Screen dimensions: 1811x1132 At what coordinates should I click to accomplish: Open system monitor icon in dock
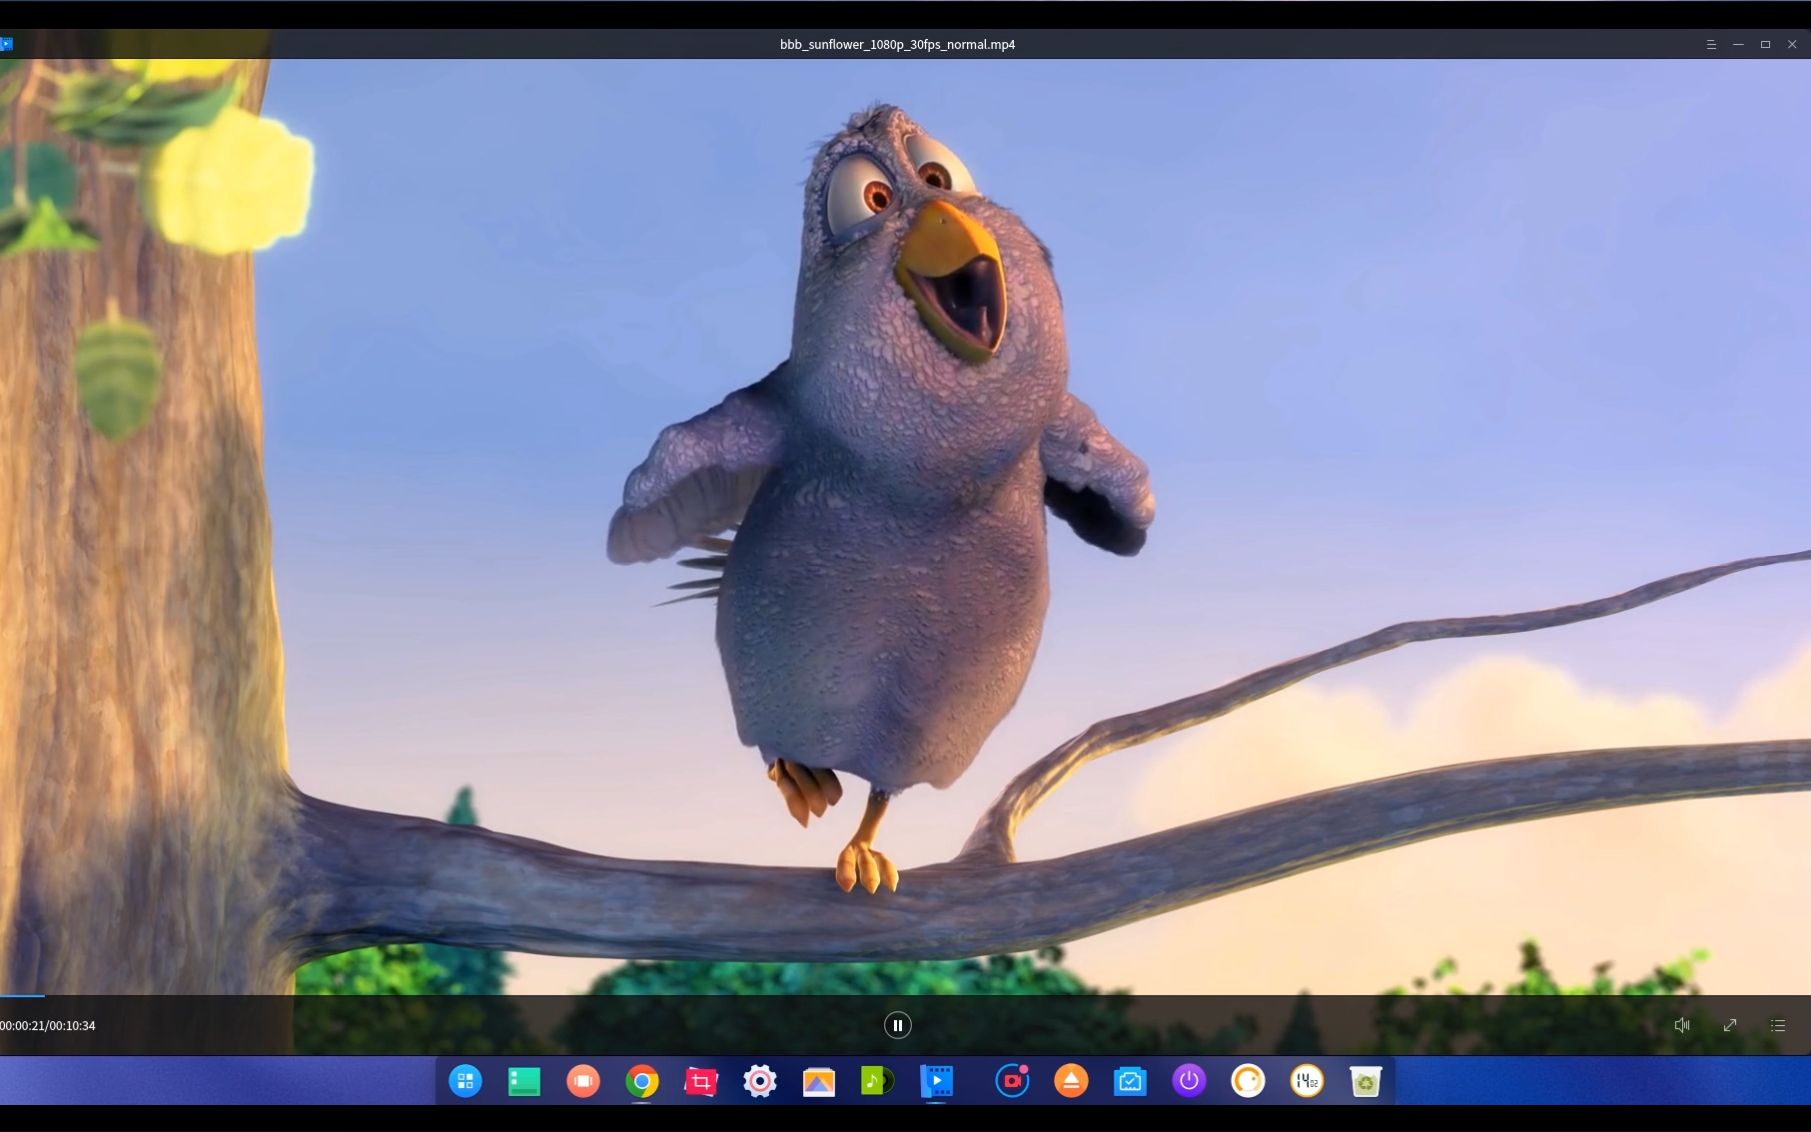(1130, 1081)
